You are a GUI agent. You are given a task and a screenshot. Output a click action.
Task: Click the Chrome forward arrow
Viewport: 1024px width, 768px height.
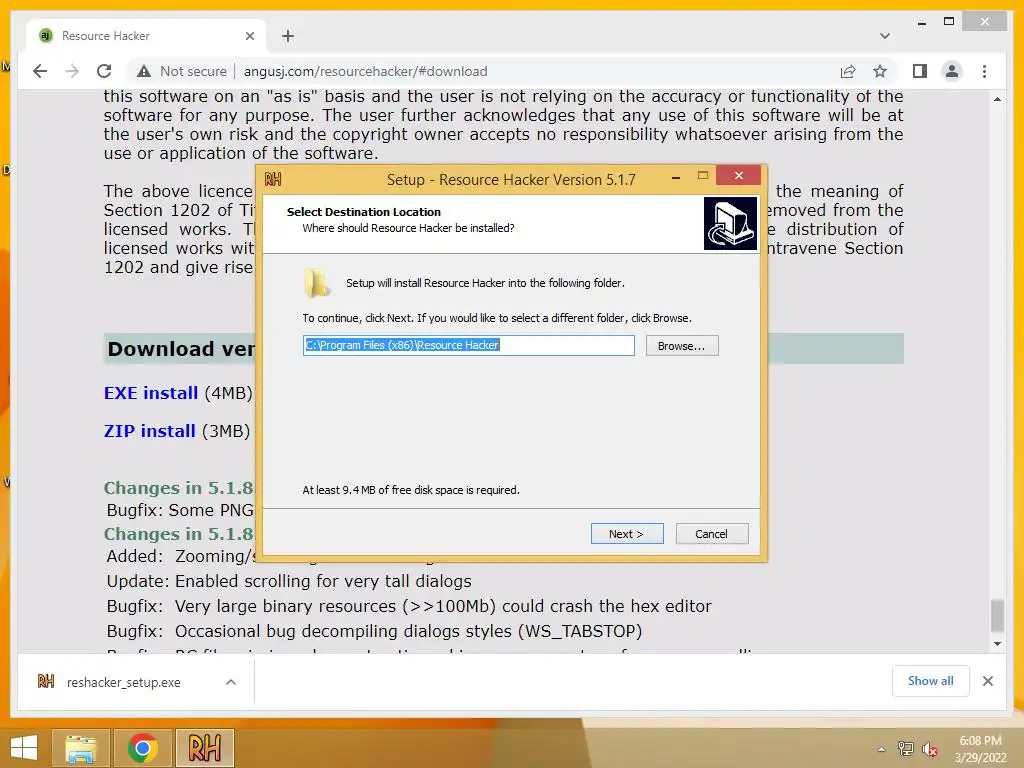click(x=72, y=71)
